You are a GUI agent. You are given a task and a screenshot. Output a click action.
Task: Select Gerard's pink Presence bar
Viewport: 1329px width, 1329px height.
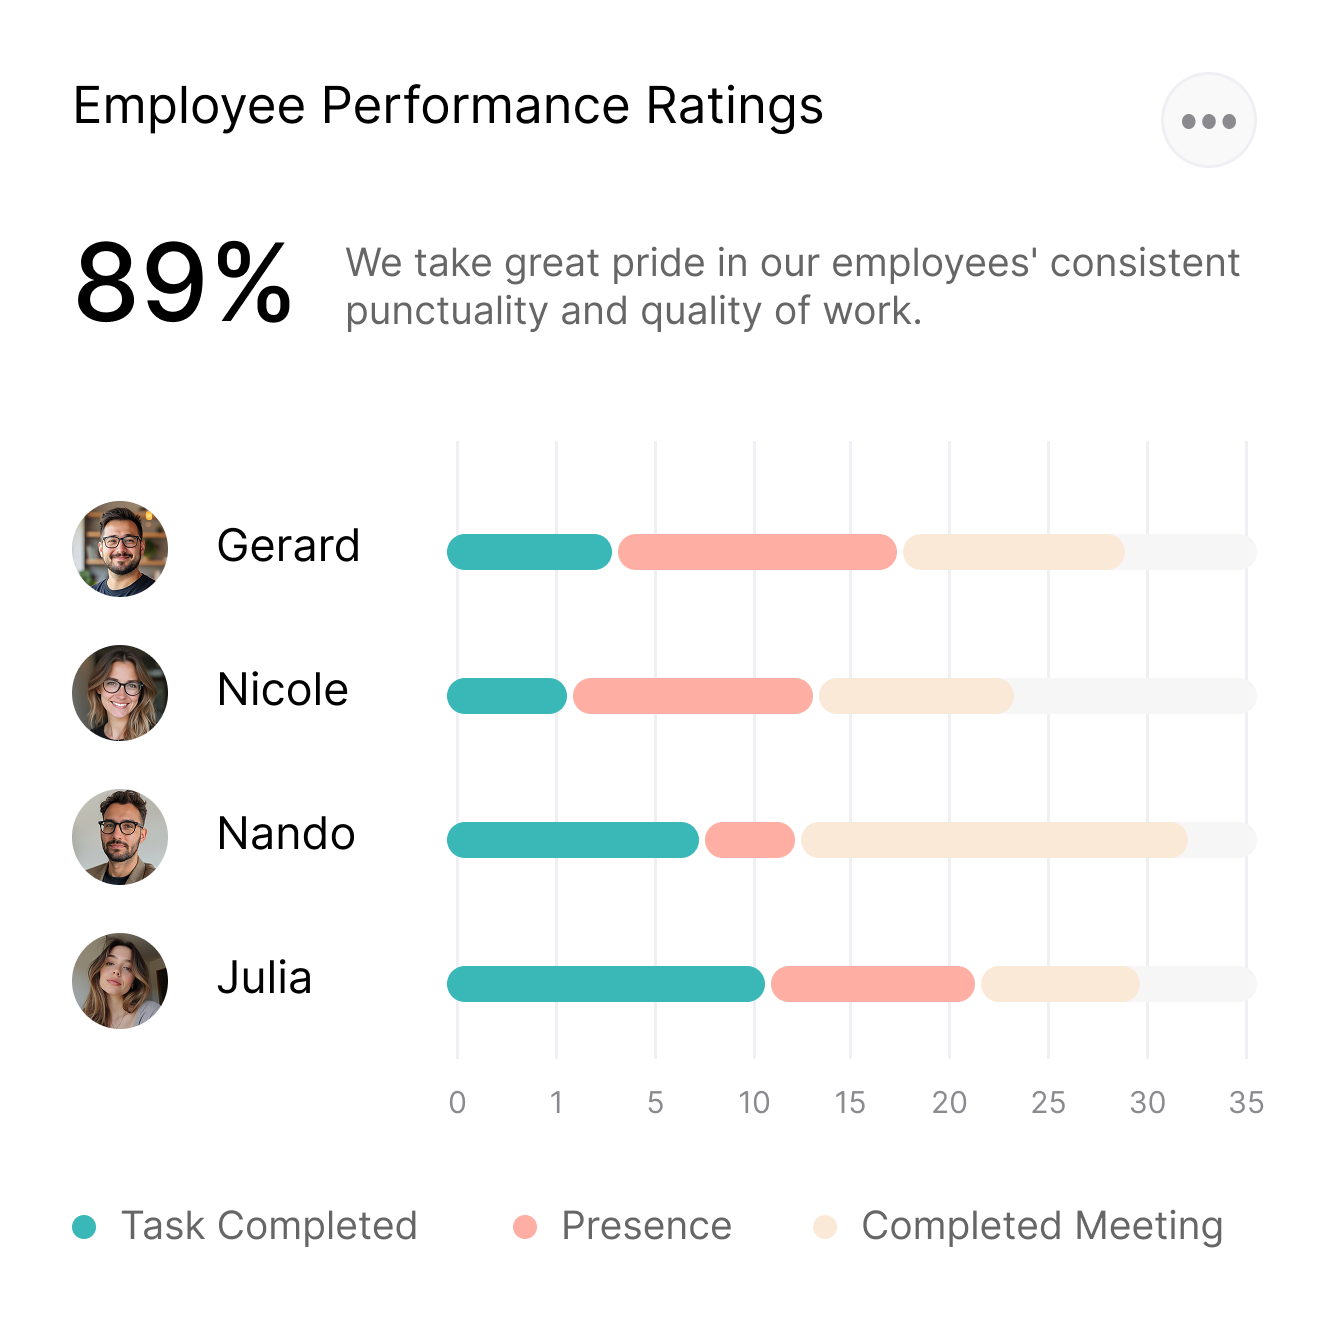[757, 552]
